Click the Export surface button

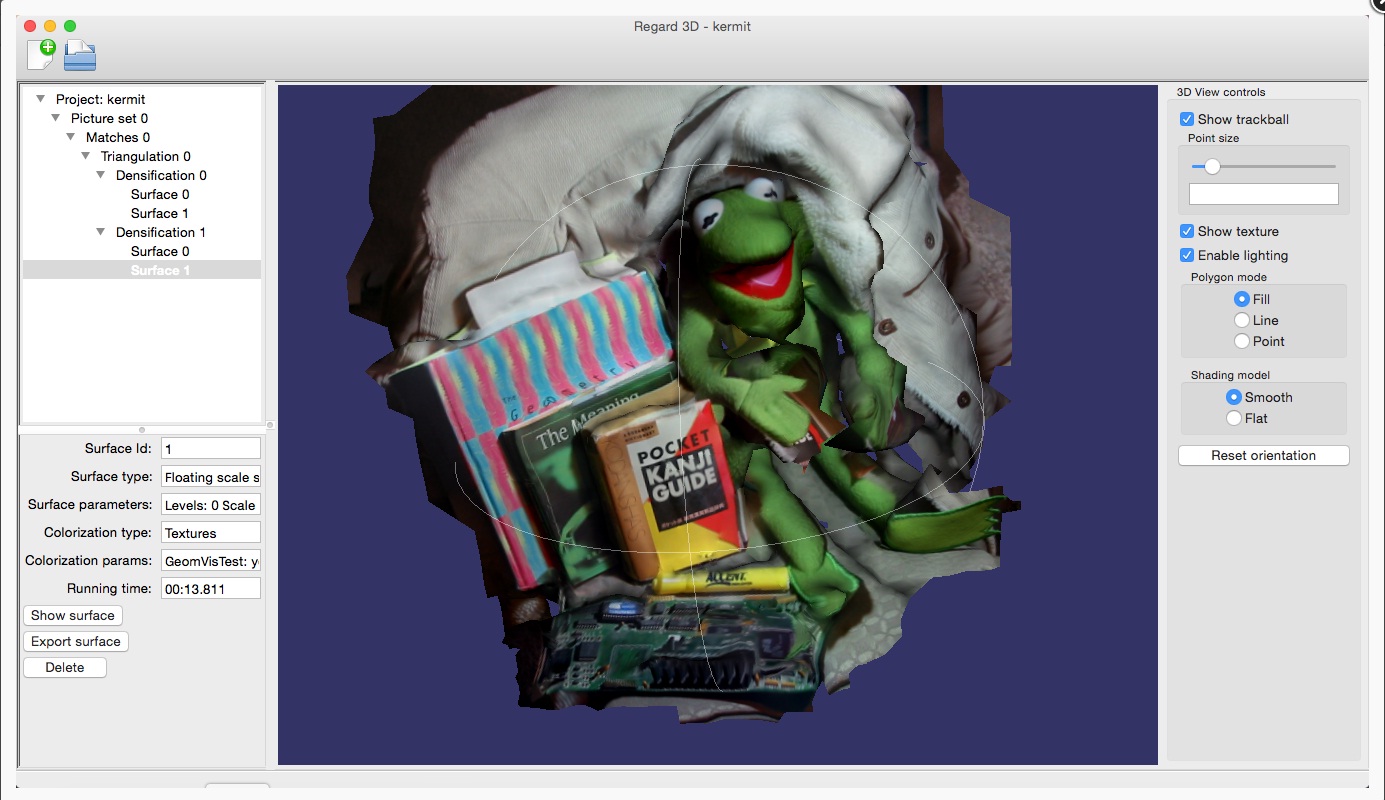(76, 641)
